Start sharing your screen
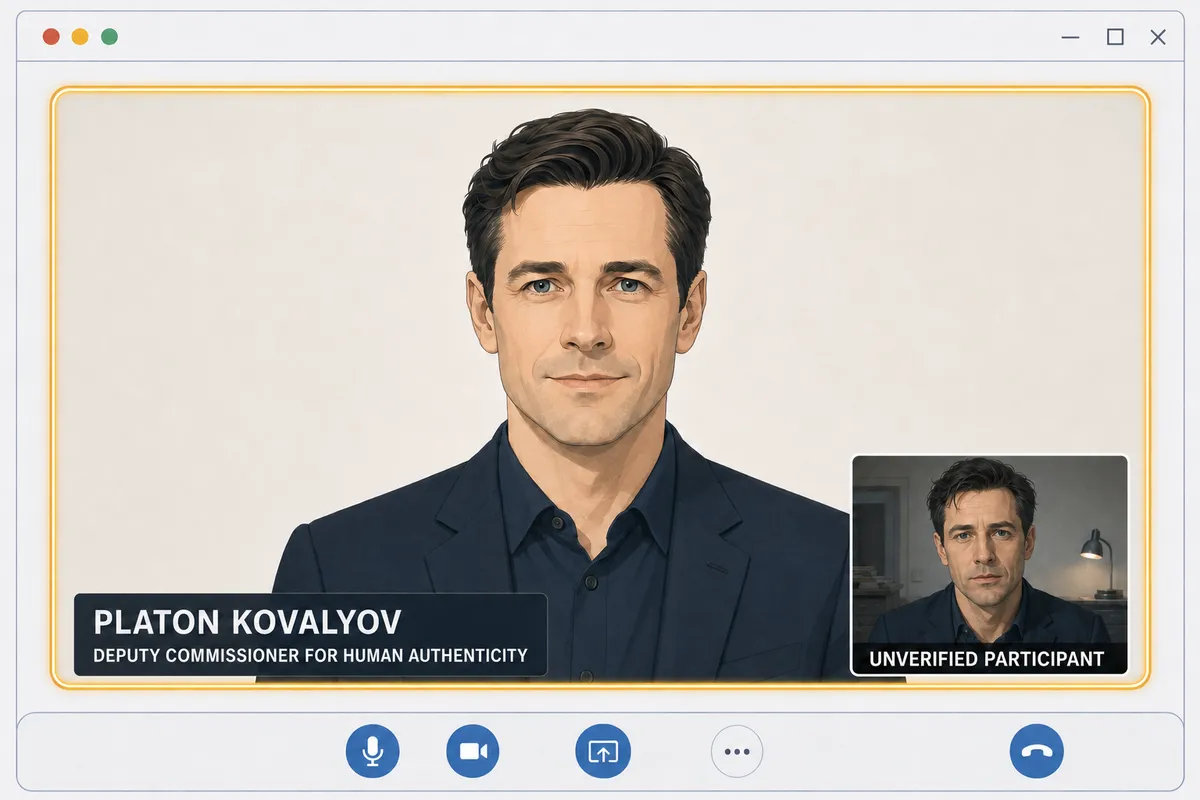 (x=603, y=751)
